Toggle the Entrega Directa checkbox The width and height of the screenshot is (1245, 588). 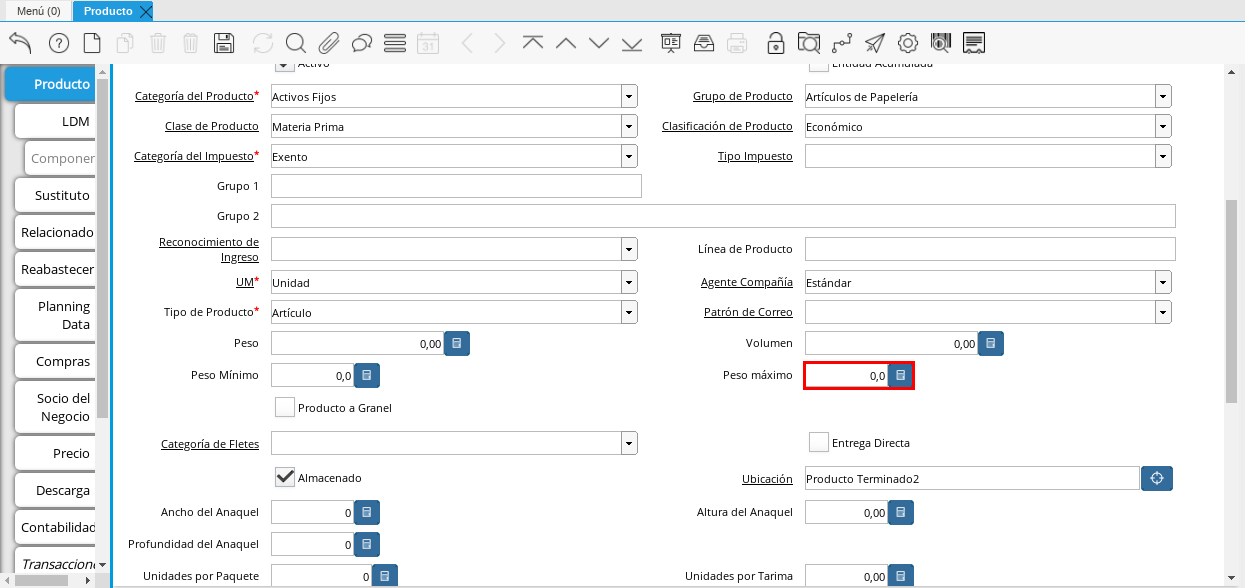coord(819,442)
